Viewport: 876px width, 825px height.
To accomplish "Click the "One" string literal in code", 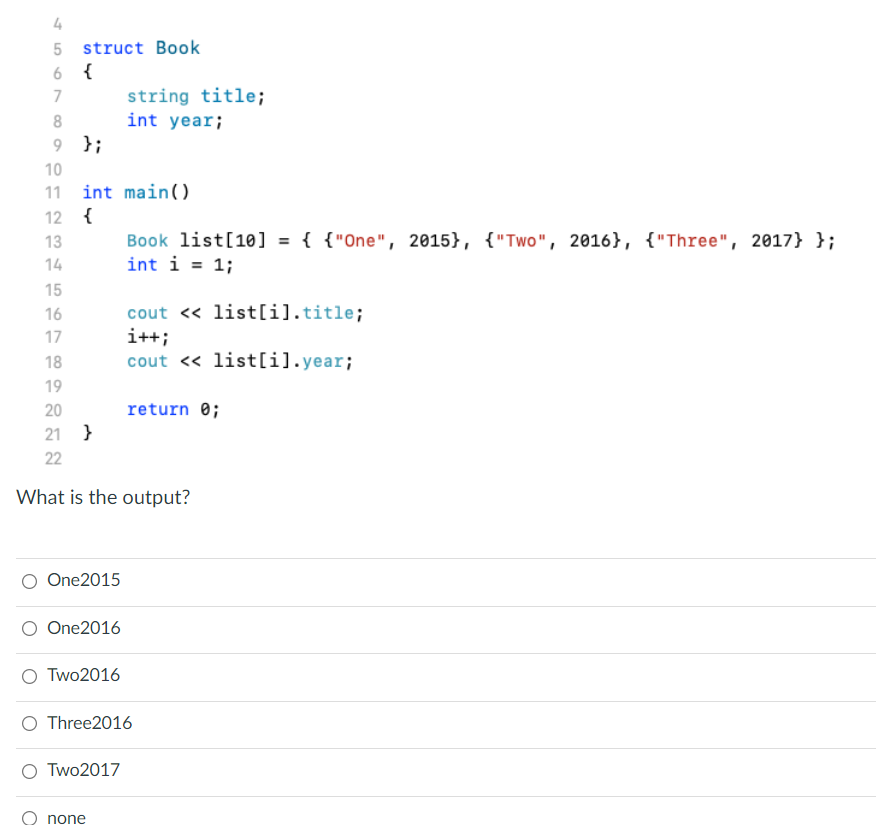I will point(360,240).
